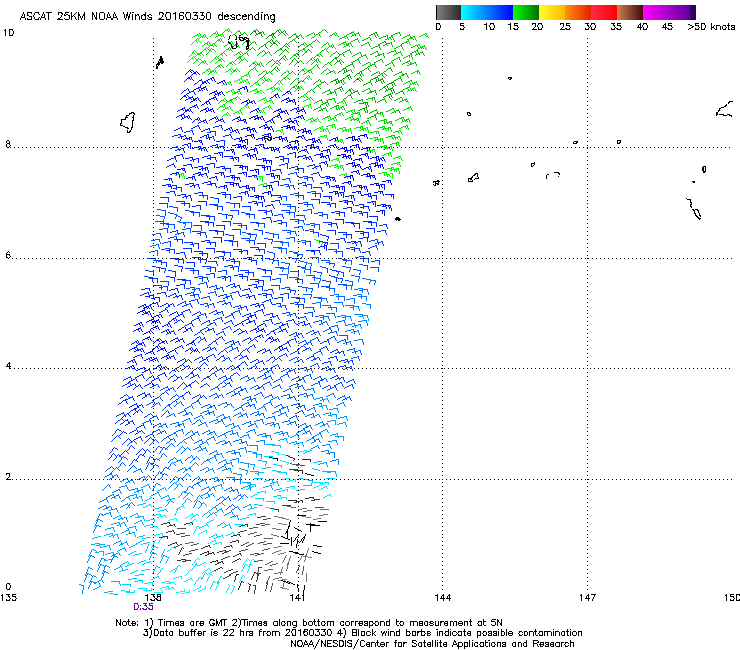Click the latitude label '4' on left axis
Screen dimensions: 740x650
click(x=8, y=366)
